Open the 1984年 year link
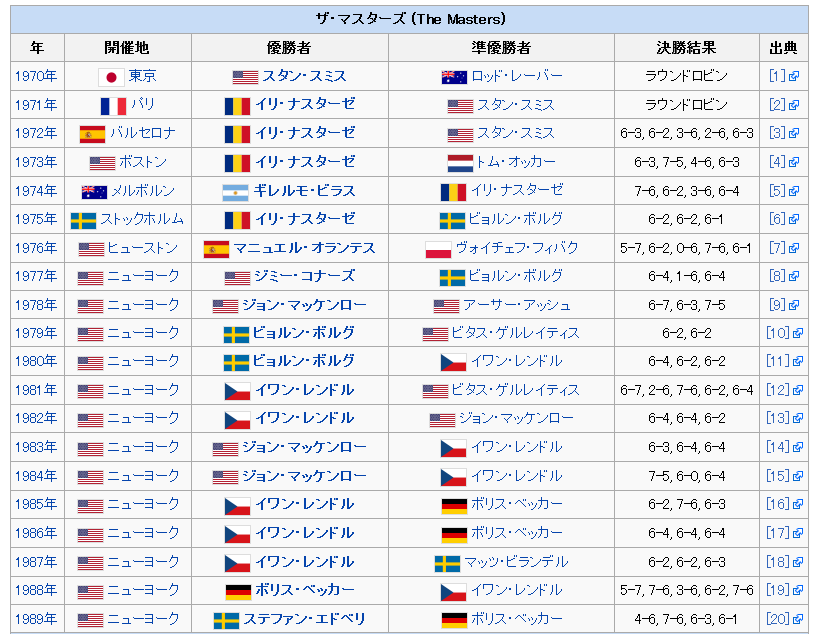 36,477
